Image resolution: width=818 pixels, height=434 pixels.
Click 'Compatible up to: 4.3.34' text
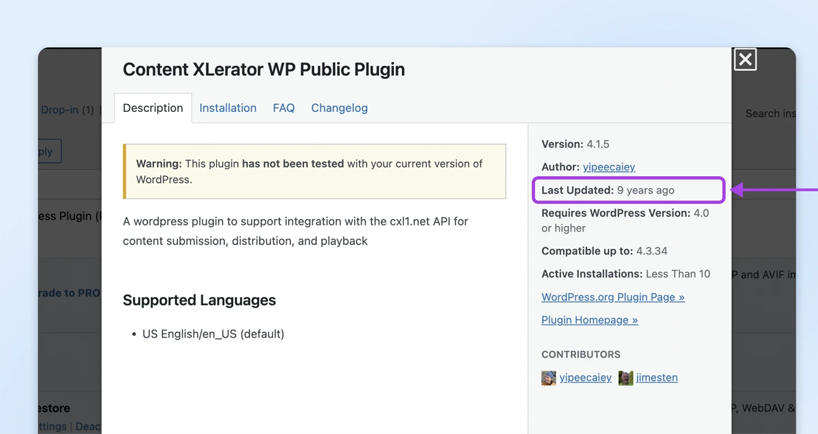coord(604,251)
